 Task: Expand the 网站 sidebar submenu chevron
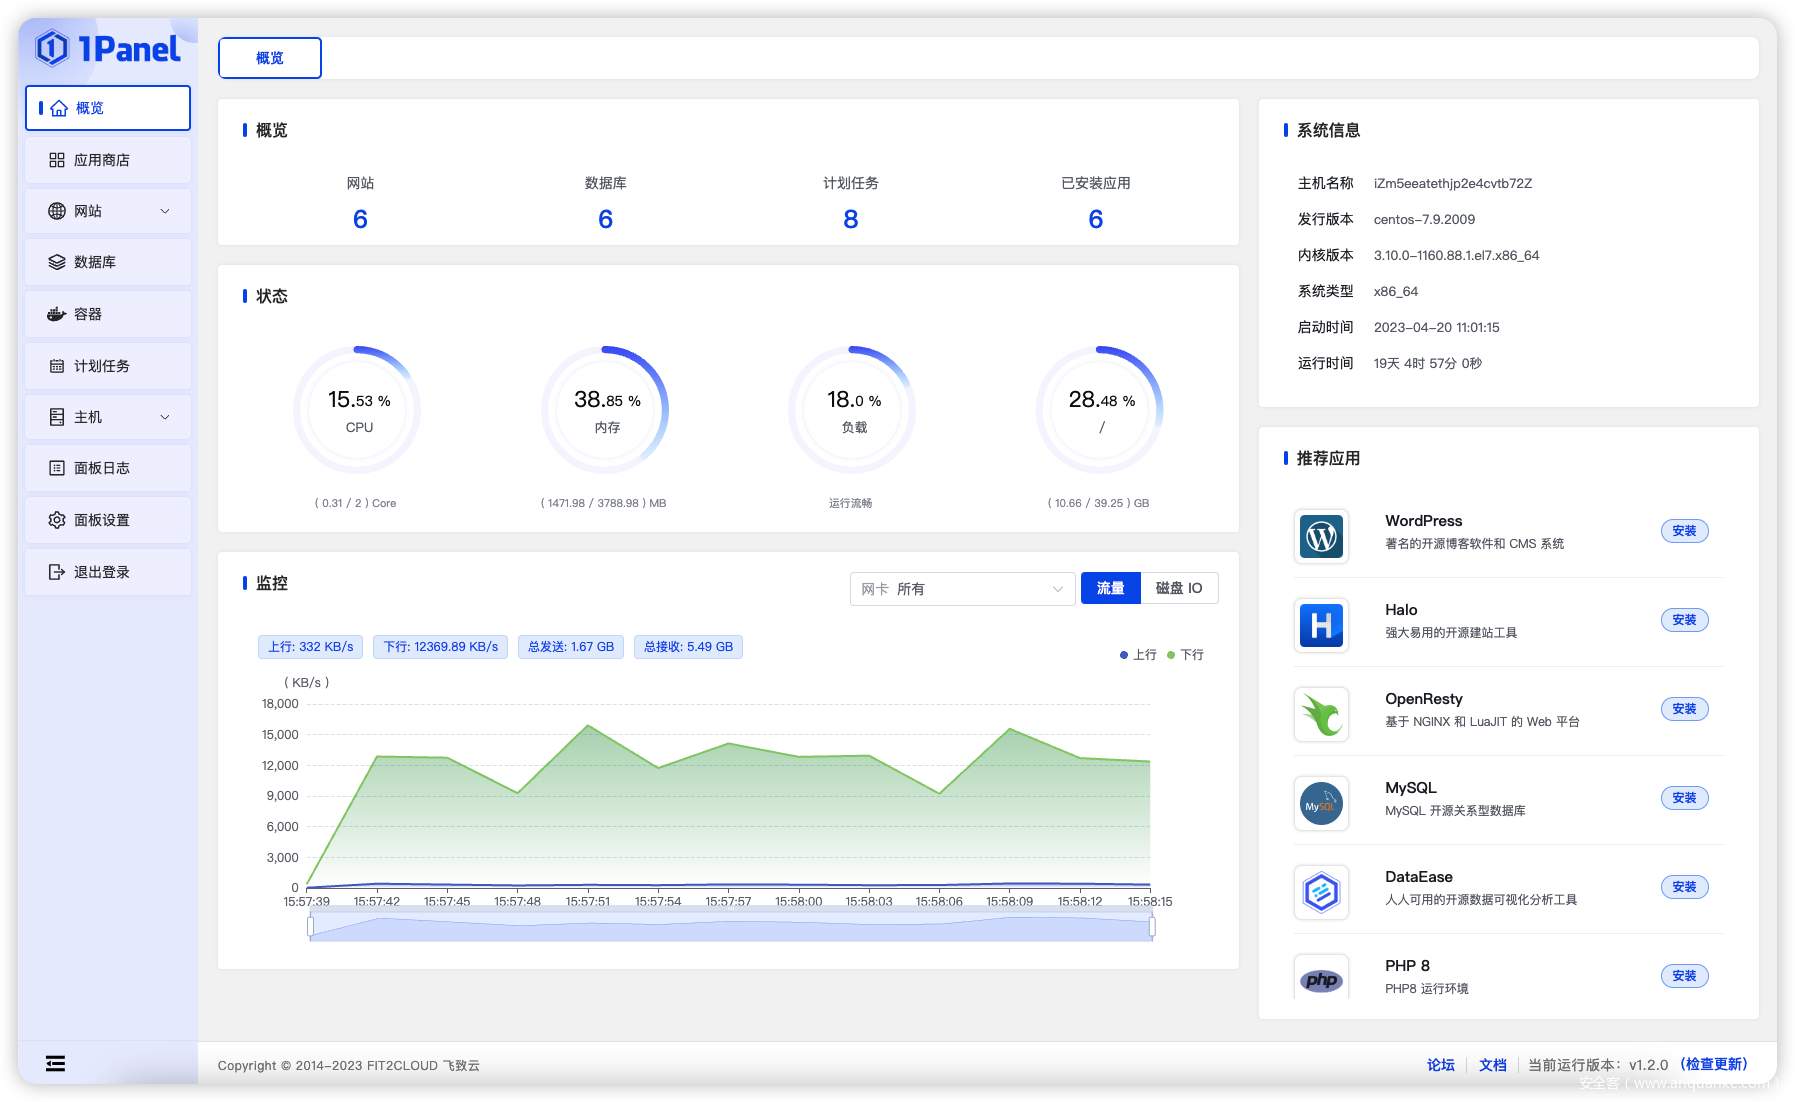point(165,211)
